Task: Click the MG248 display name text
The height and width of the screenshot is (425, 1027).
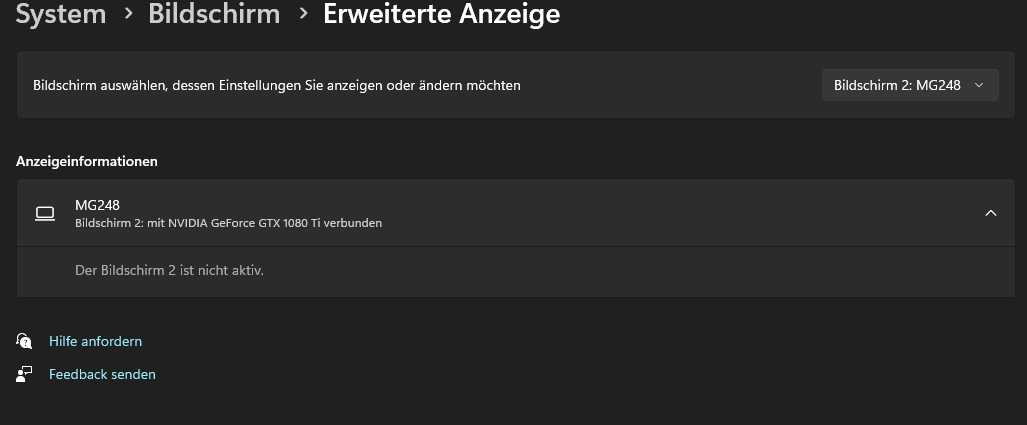Action: [97, 205]
